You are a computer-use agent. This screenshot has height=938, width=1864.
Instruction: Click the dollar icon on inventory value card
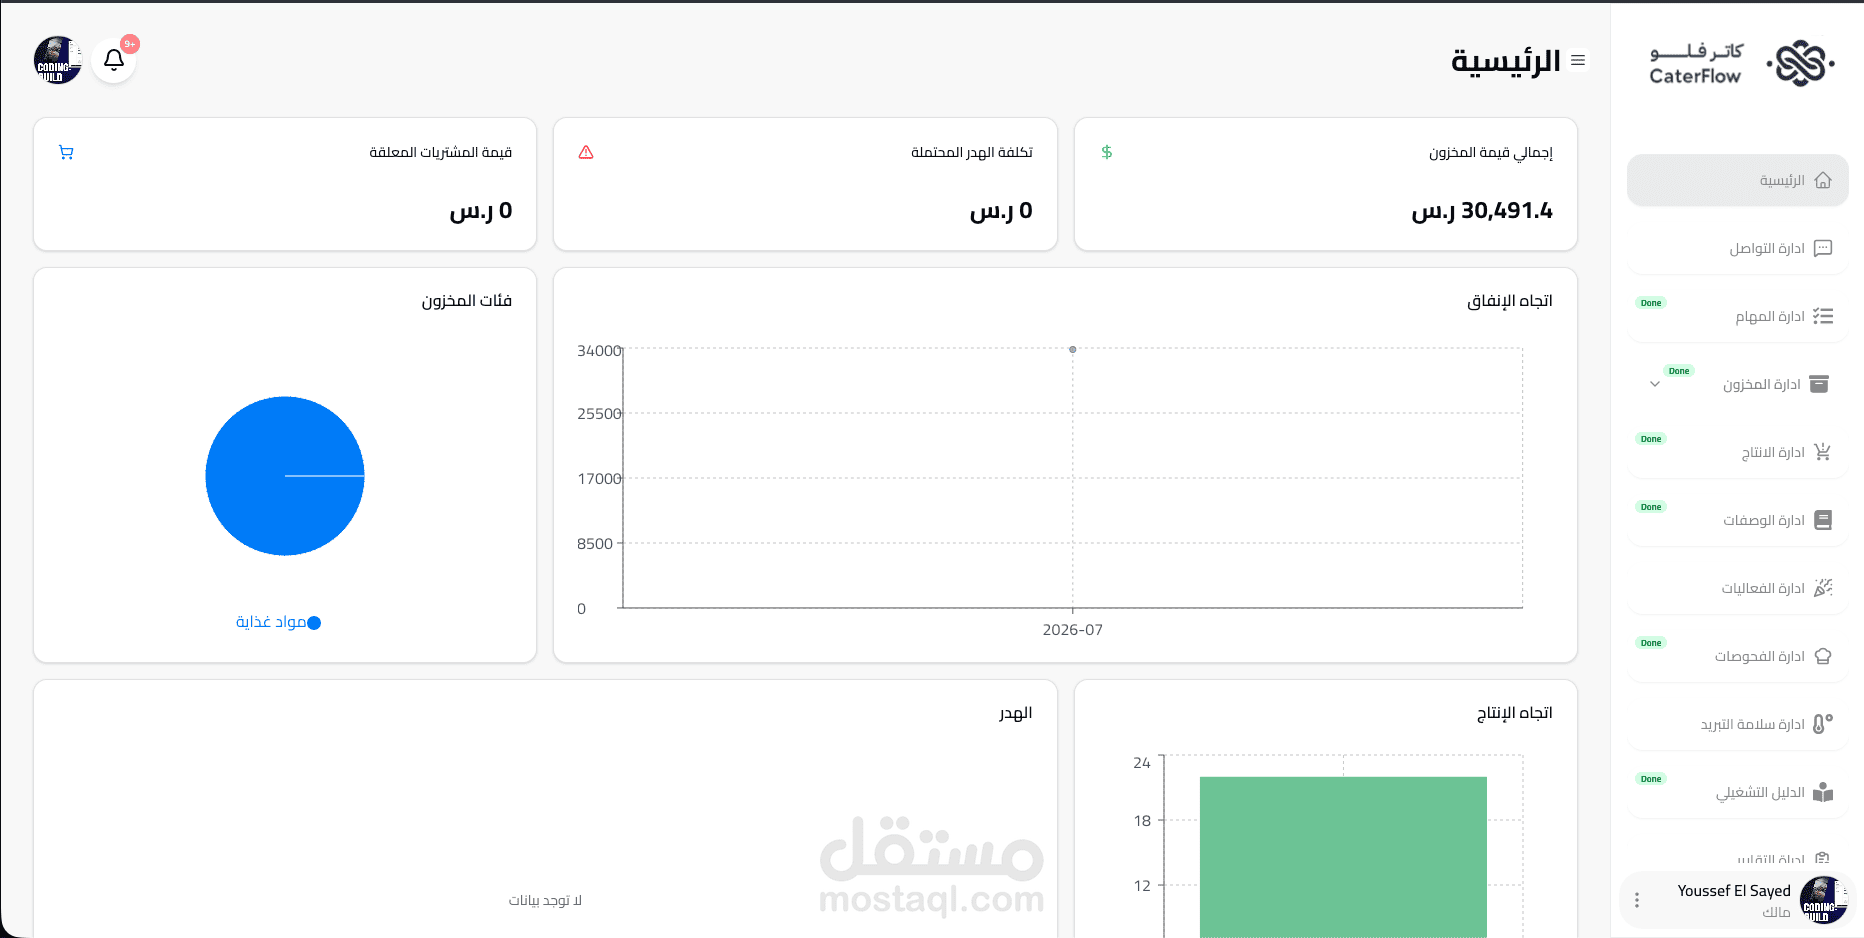1107,152
